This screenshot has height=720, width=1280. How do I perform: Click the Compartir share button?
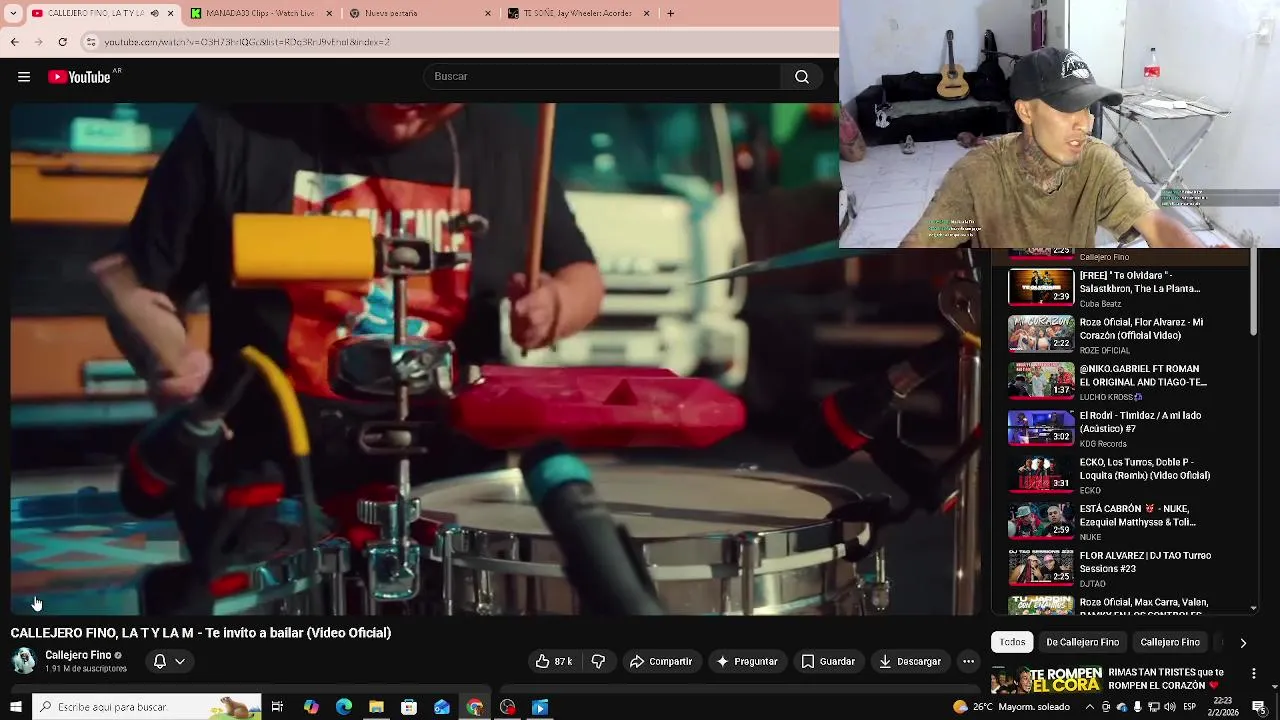[661, 661]
